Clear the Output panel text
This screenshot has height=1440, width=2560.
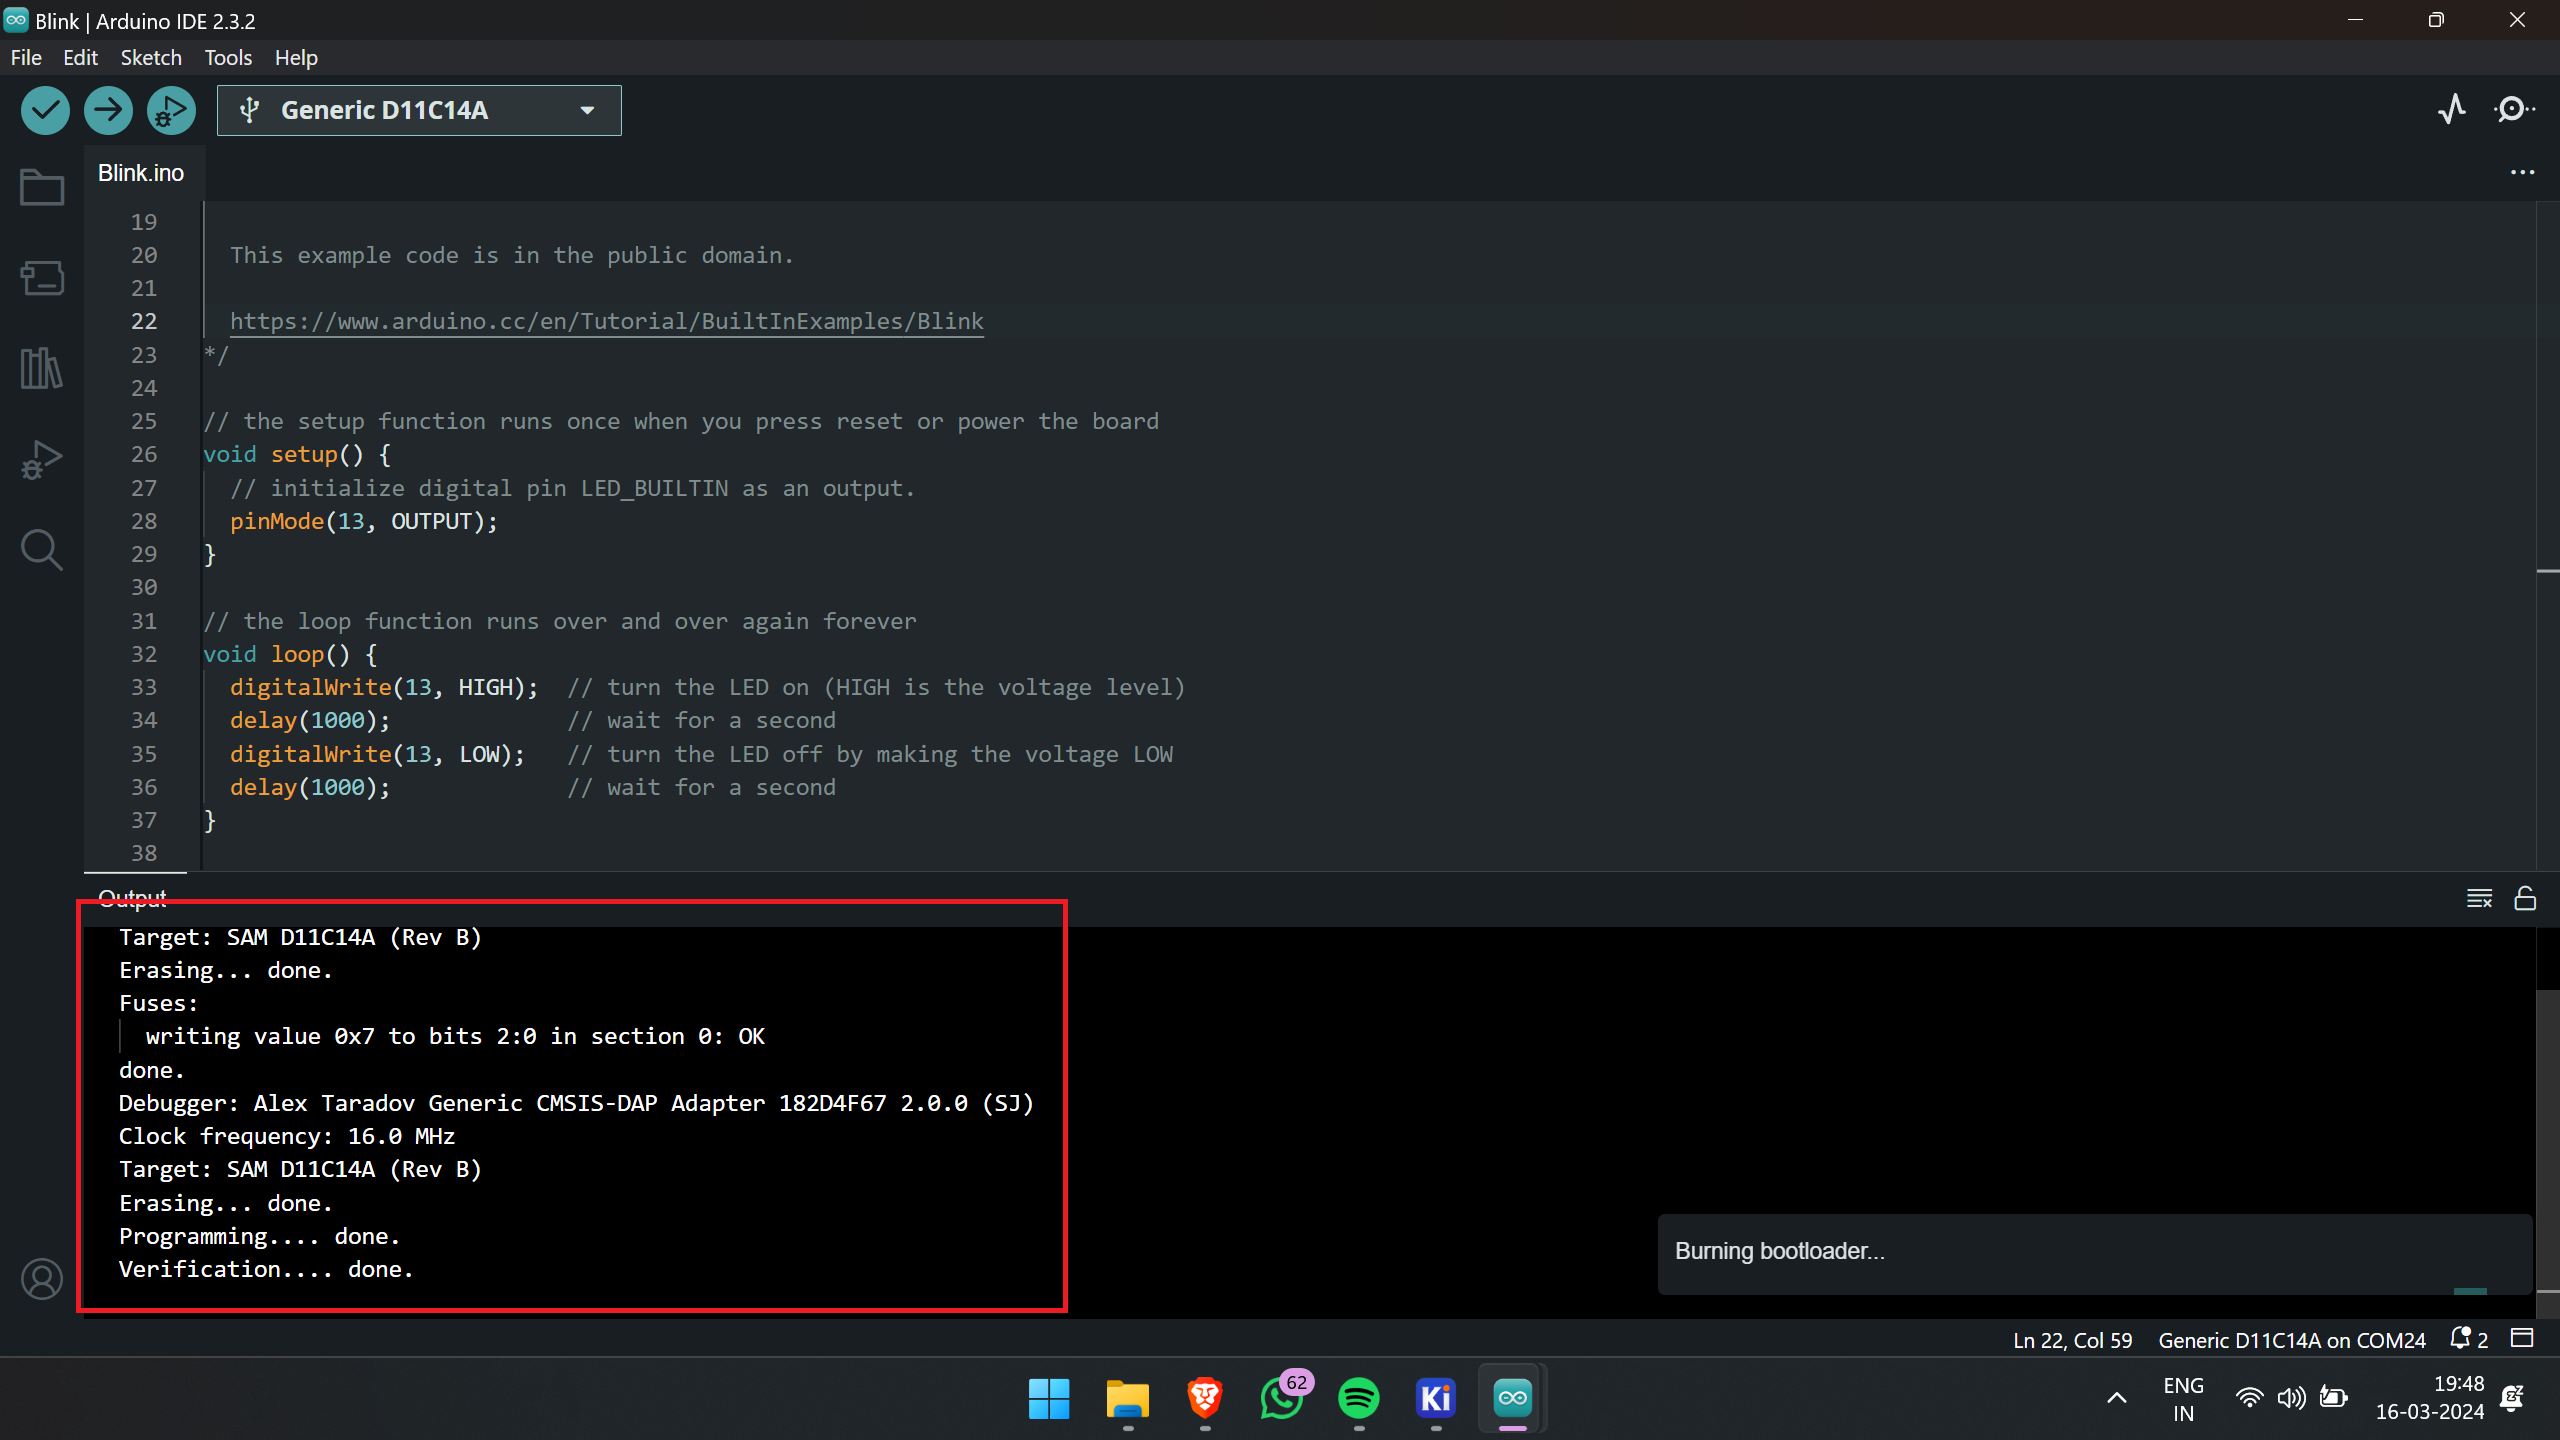(x=2479, y=898)
